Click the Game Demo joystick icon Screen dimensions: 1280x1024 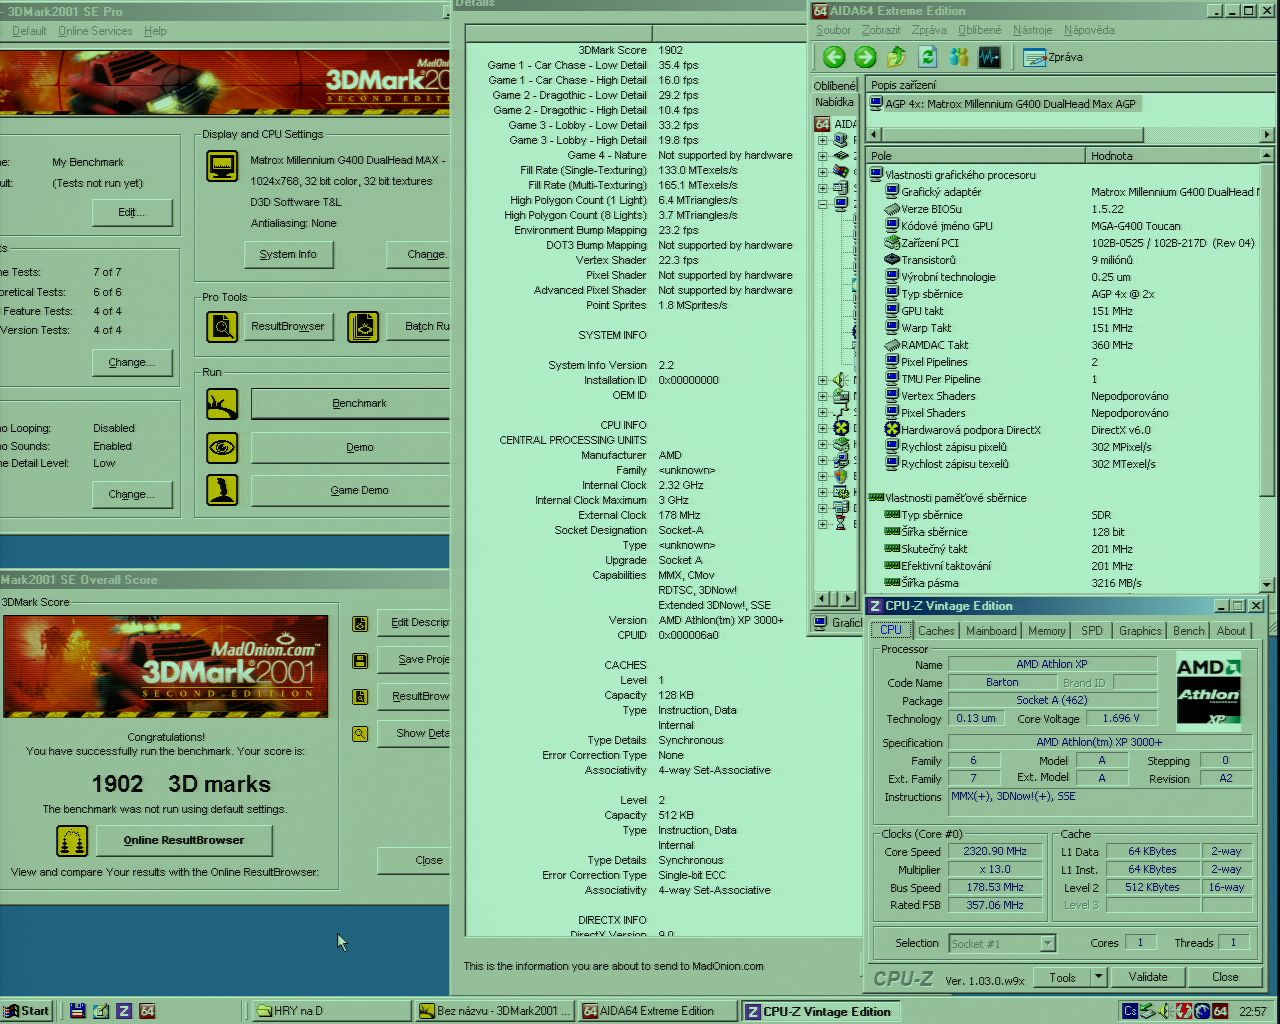(222, 490)
